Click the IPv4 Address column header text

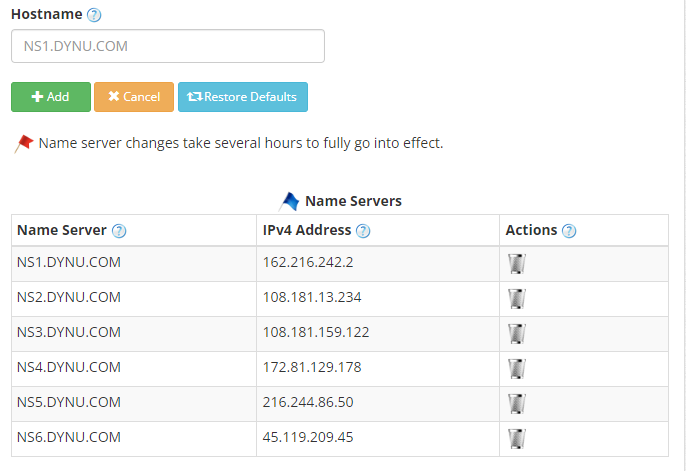point(307,230)
